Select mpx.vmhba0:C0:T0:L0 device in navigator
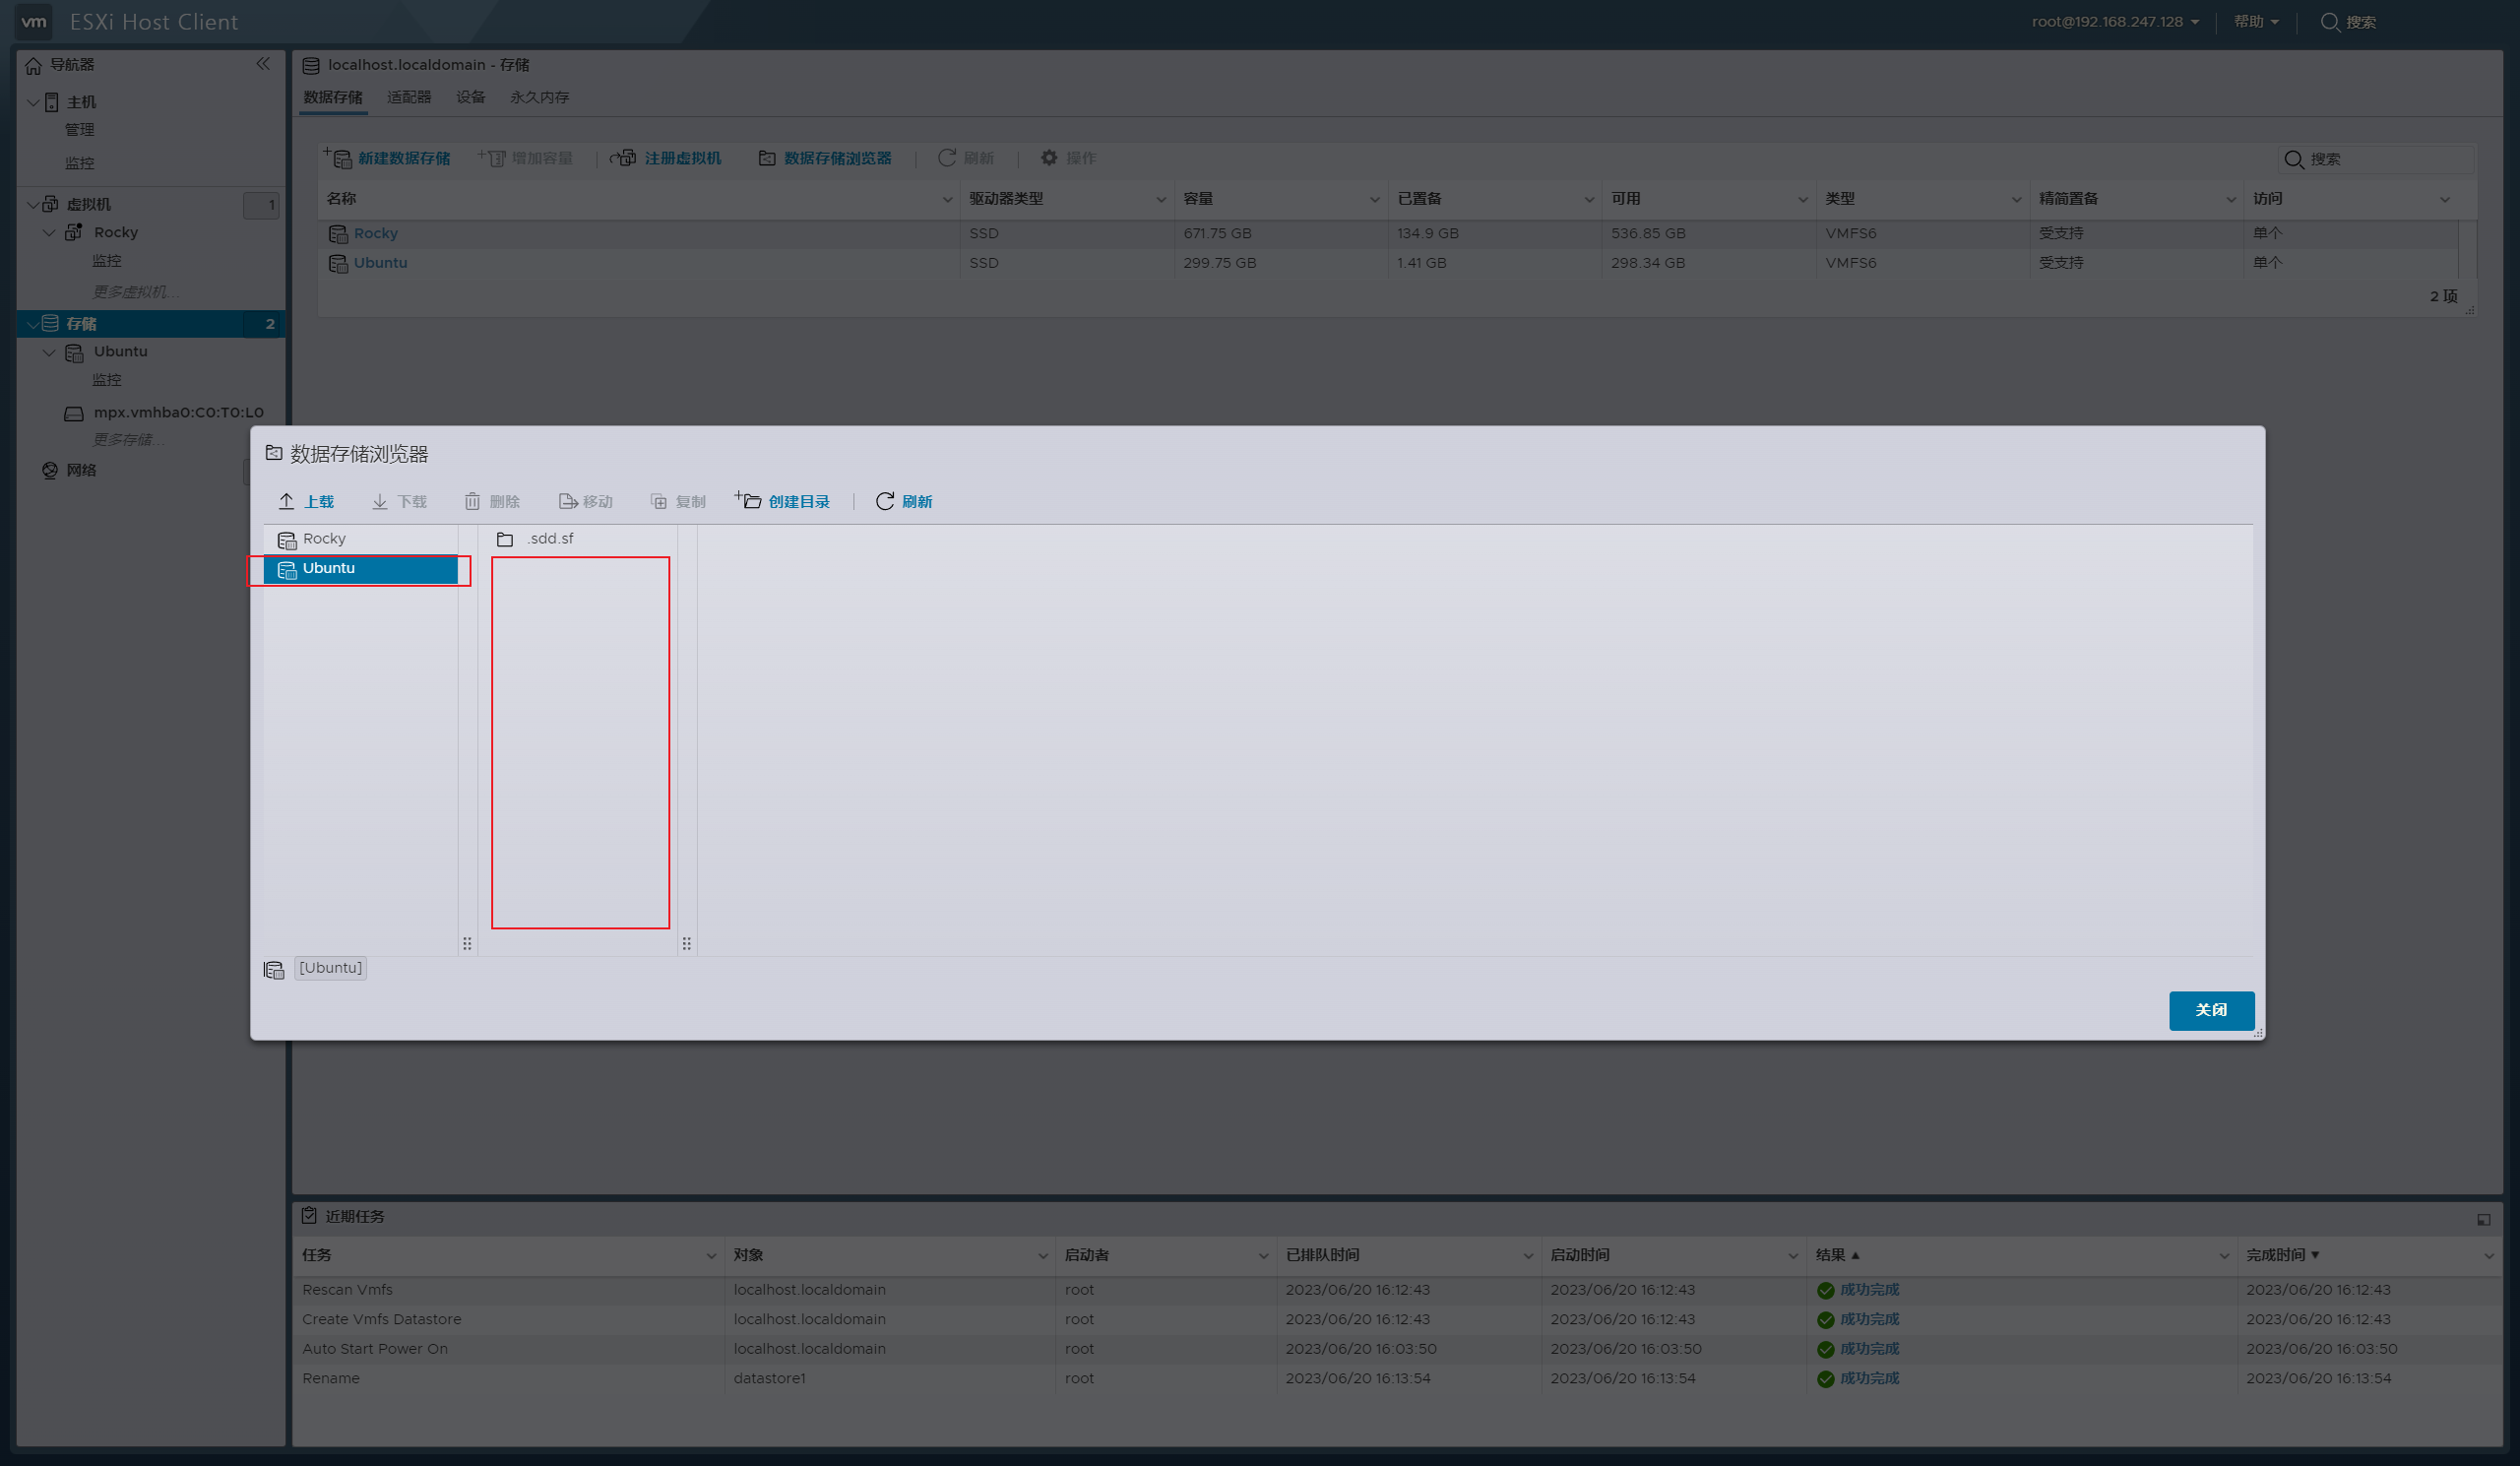 (x=178, y=412)
